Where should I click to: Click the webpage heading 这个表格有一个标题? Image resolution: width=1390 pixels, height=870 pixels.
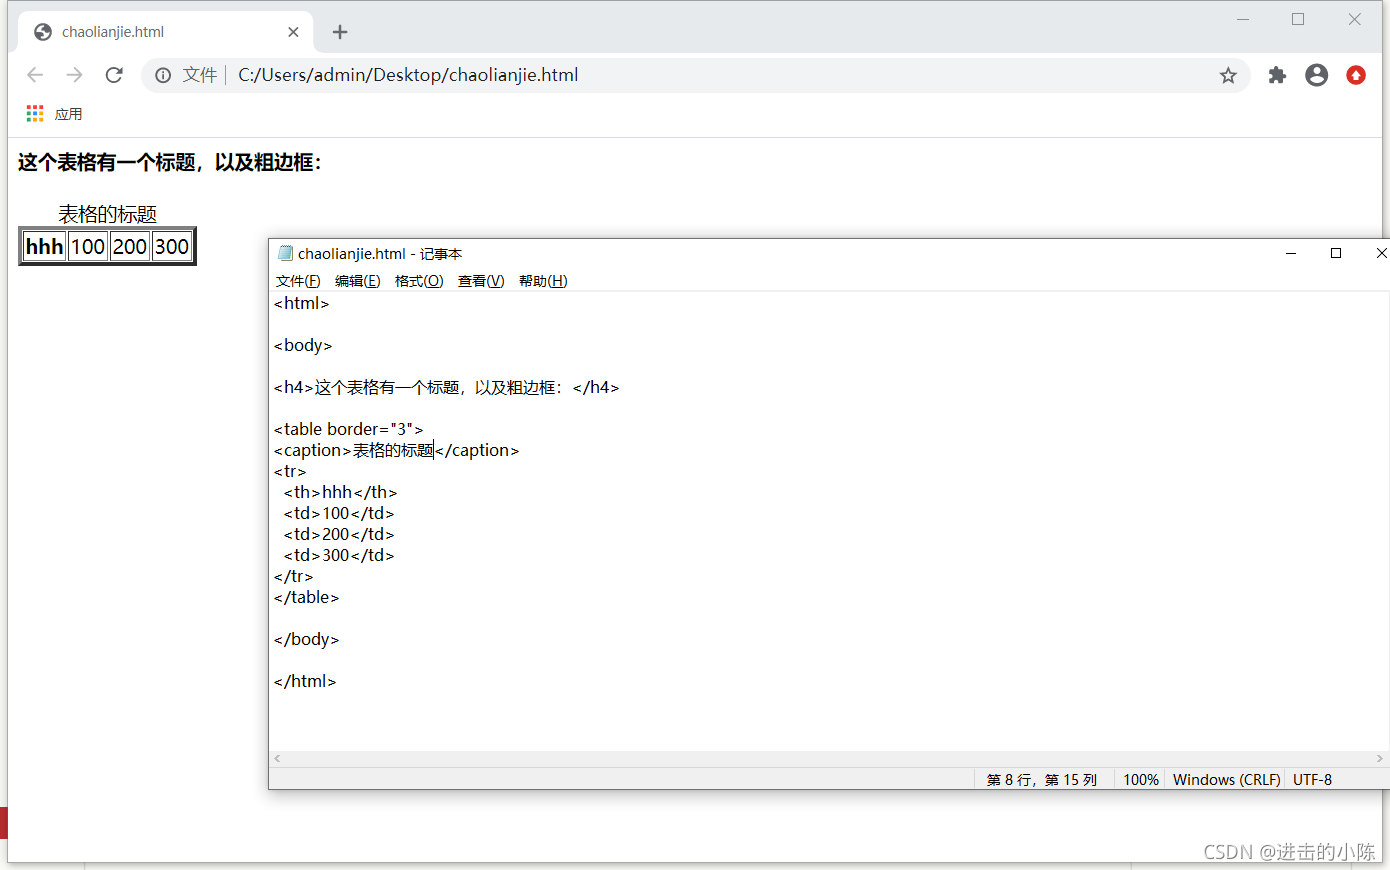tap(170, 162)
